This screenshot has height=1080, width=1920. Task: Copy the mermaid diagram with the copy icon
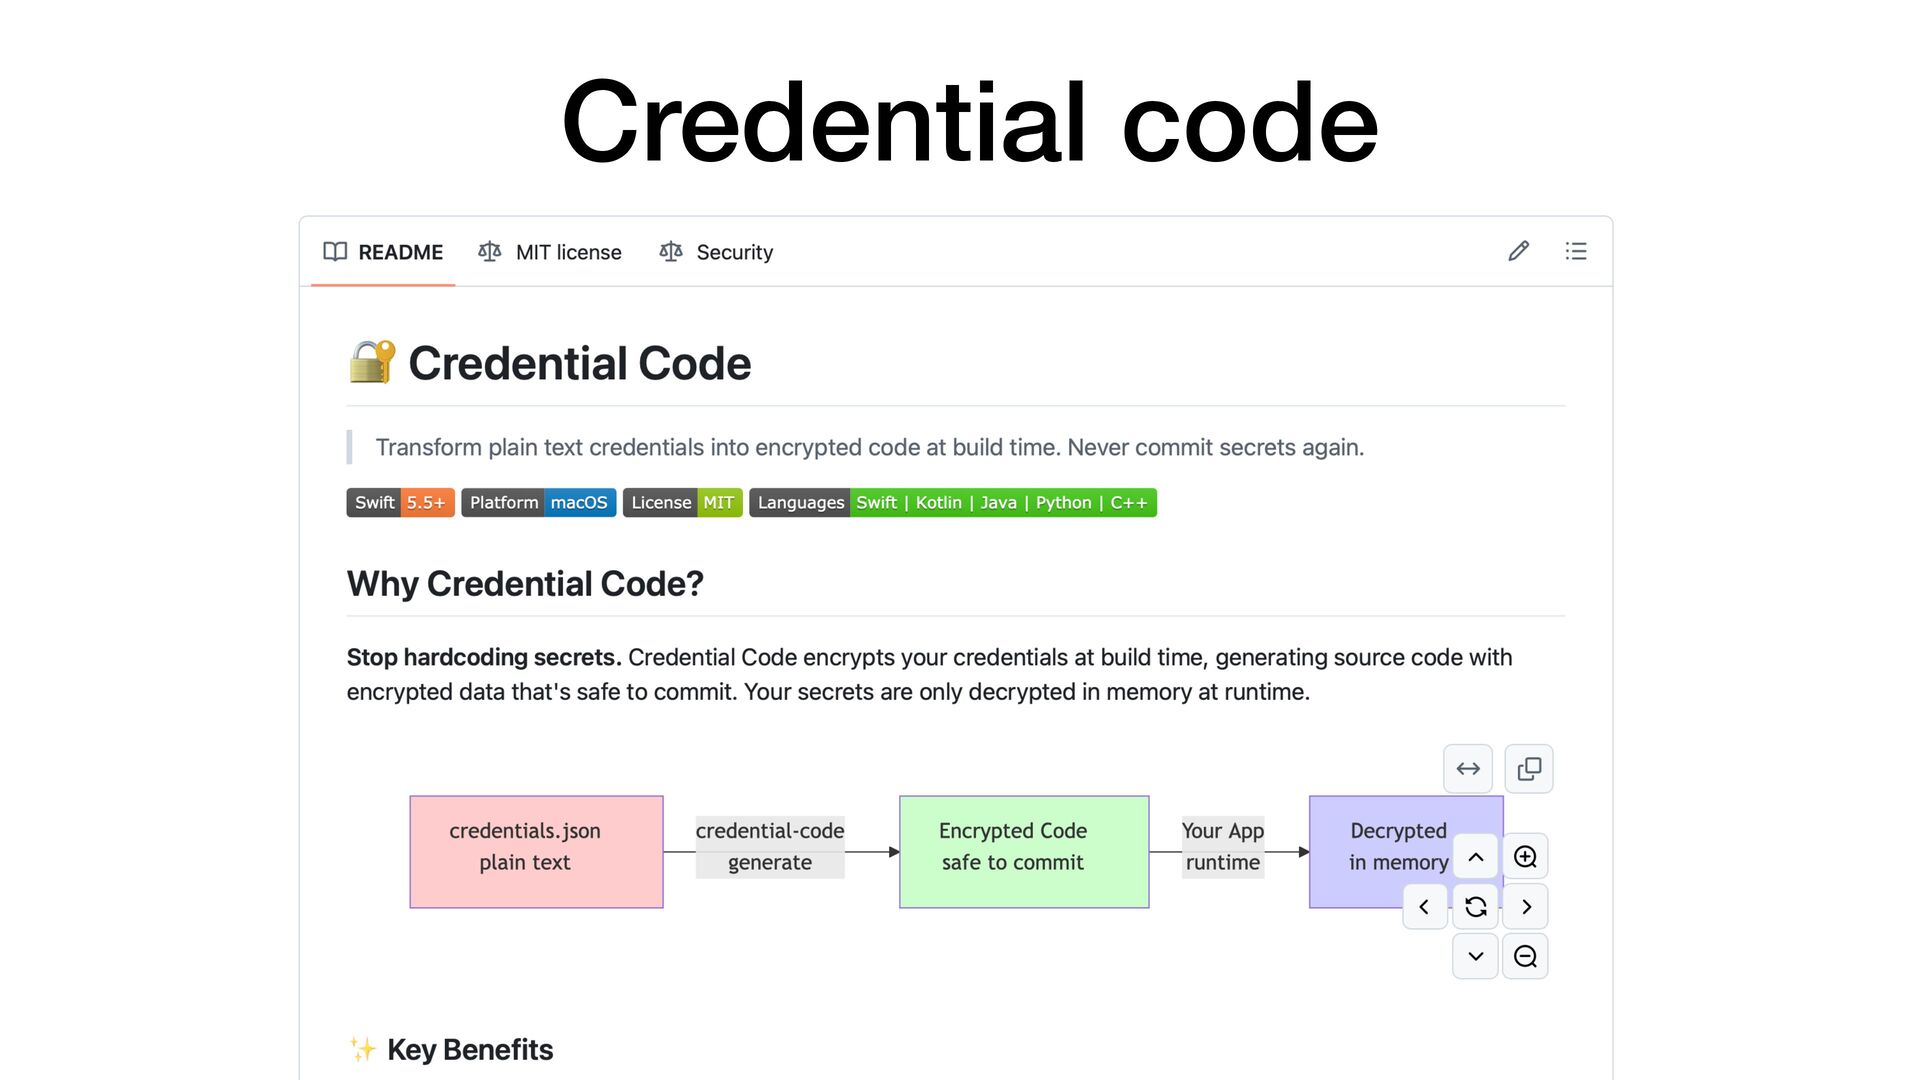click(1529, 769)
